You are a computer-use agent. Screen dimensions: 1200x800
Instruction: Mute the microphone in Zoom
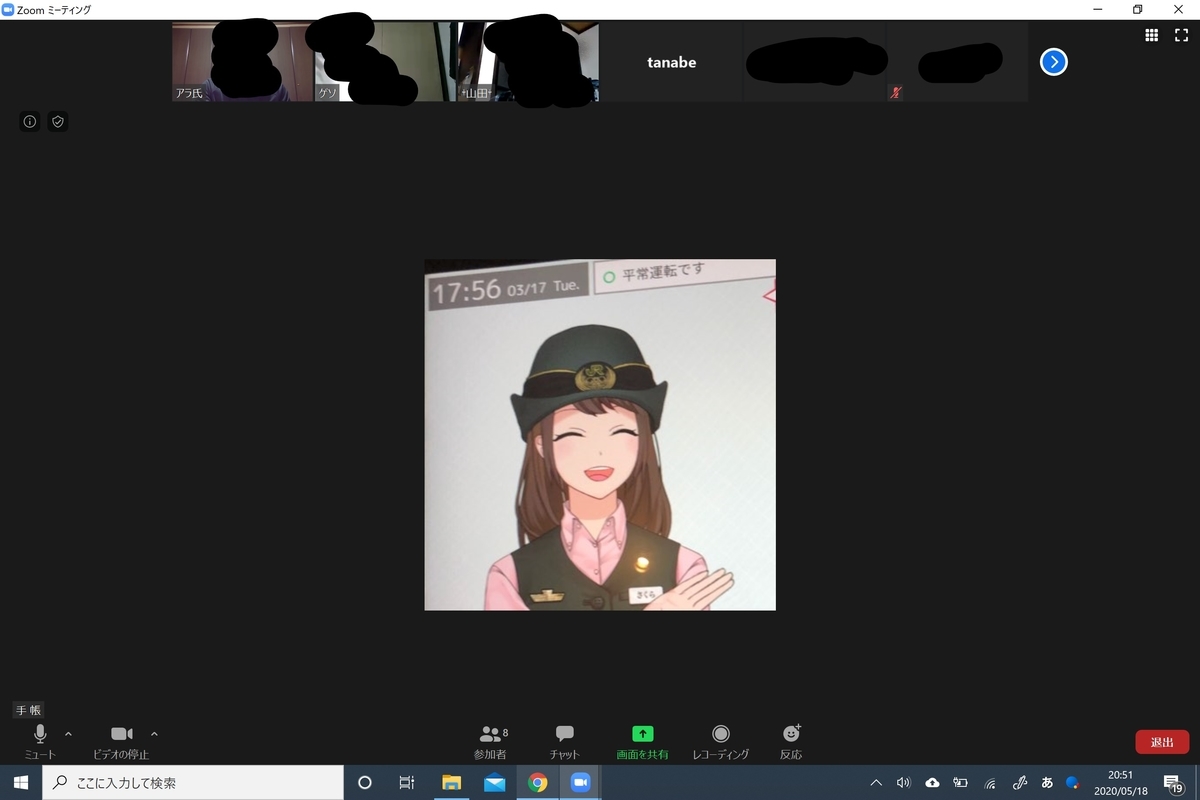tap(40, 741)
